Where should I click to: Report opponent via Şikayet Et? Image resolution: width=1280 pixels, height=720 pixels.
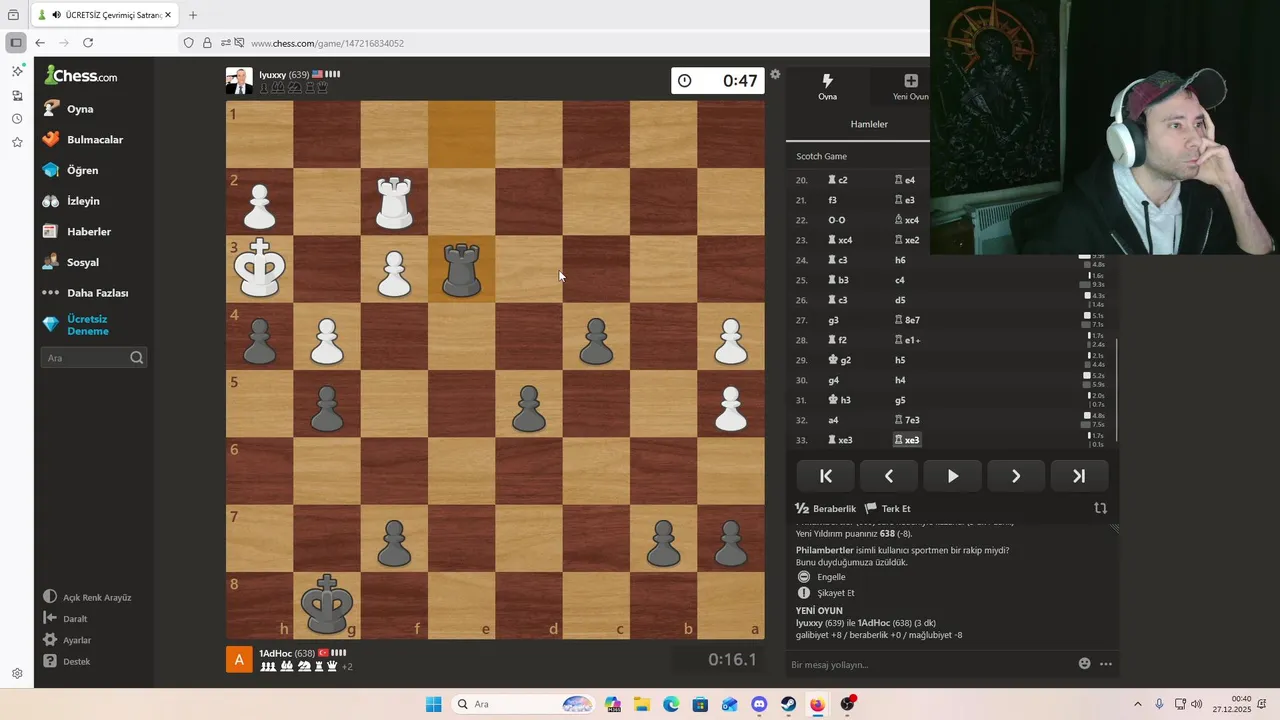pos(826,593)
